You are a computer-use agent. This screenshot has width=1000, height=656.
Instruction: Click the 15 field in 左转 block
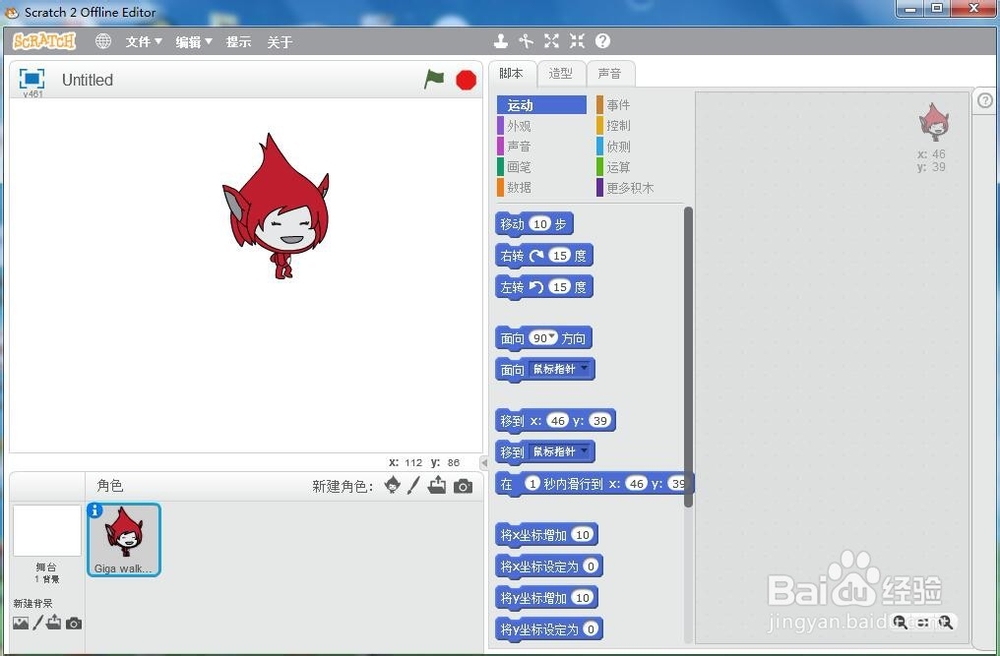(x=560, y=287)
